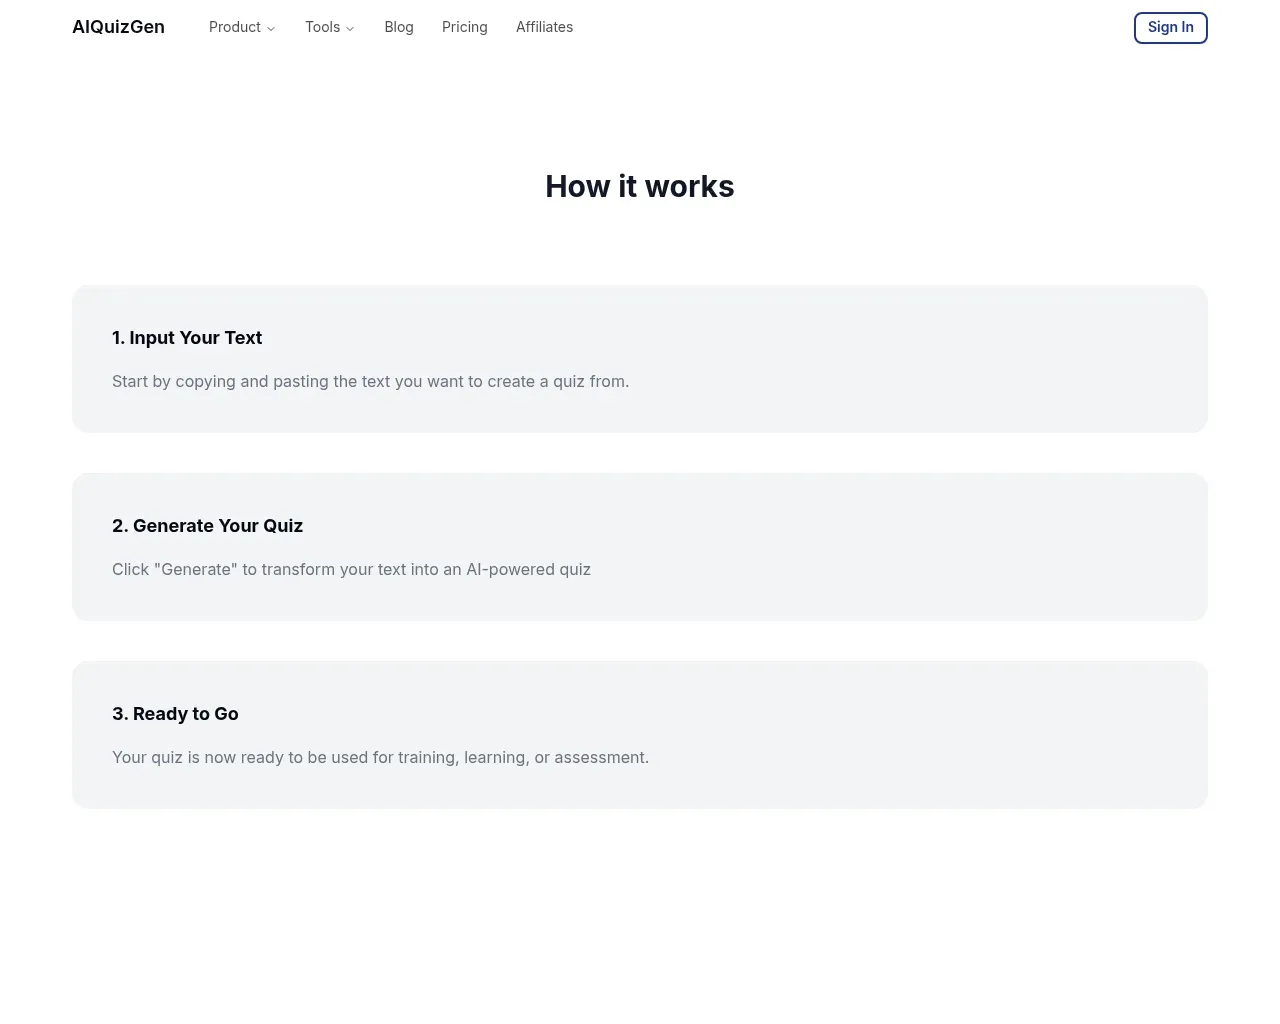Click the chevron next to Product
1280x1024 pixels.
pyautogui.click(x=271, y=28)
